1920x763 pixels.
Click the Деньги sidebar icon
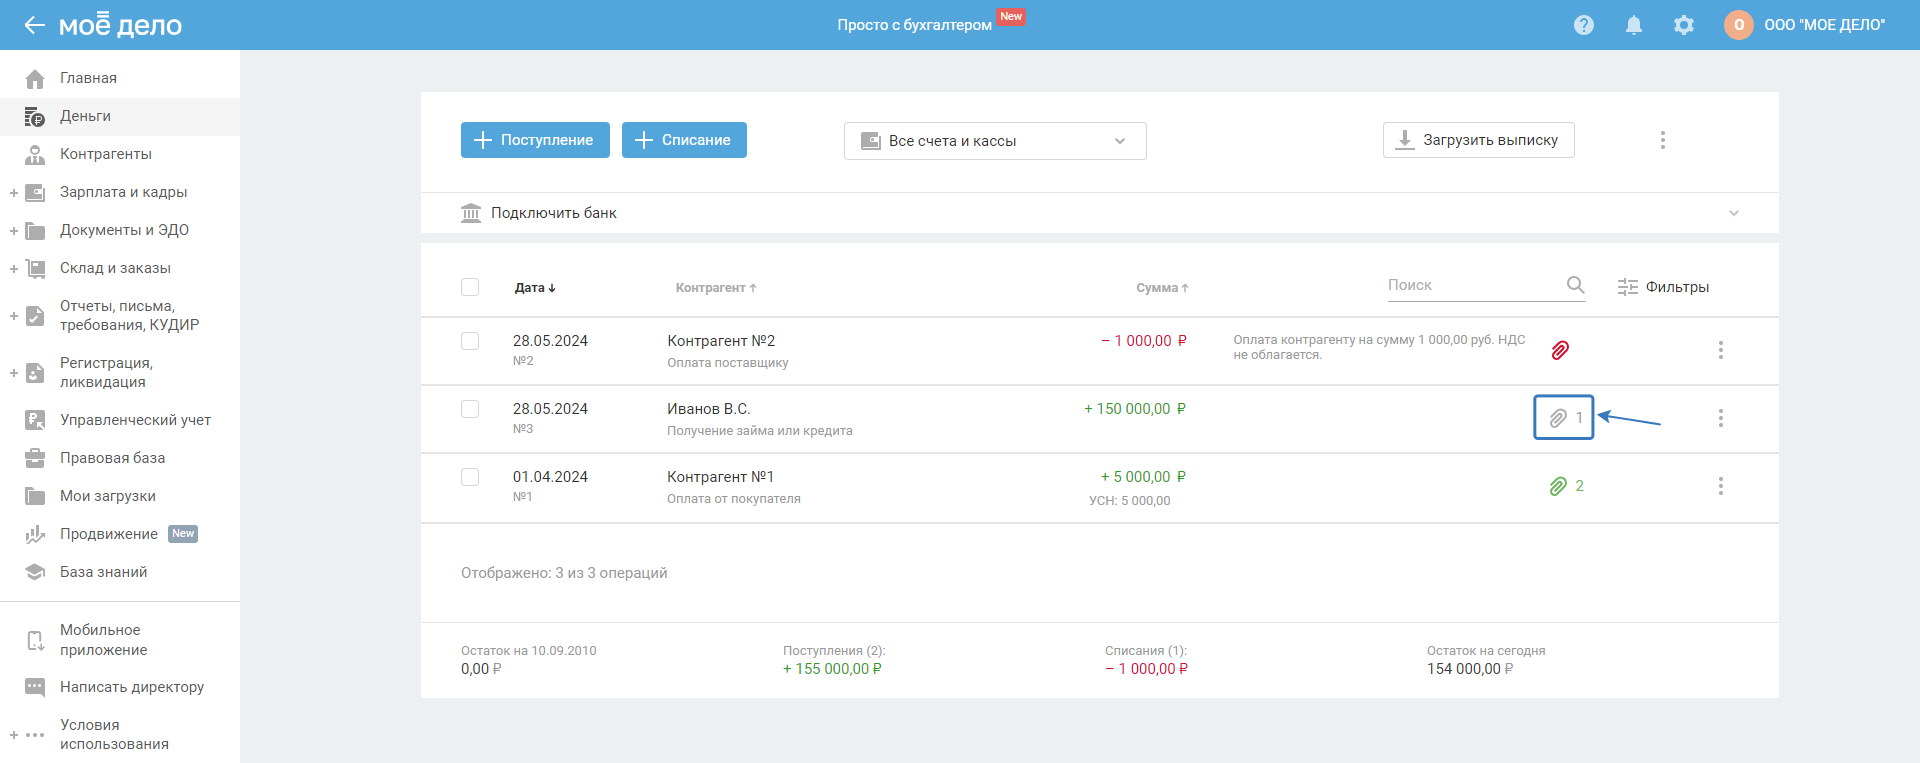pyautogui.click(x=35, y=116)
